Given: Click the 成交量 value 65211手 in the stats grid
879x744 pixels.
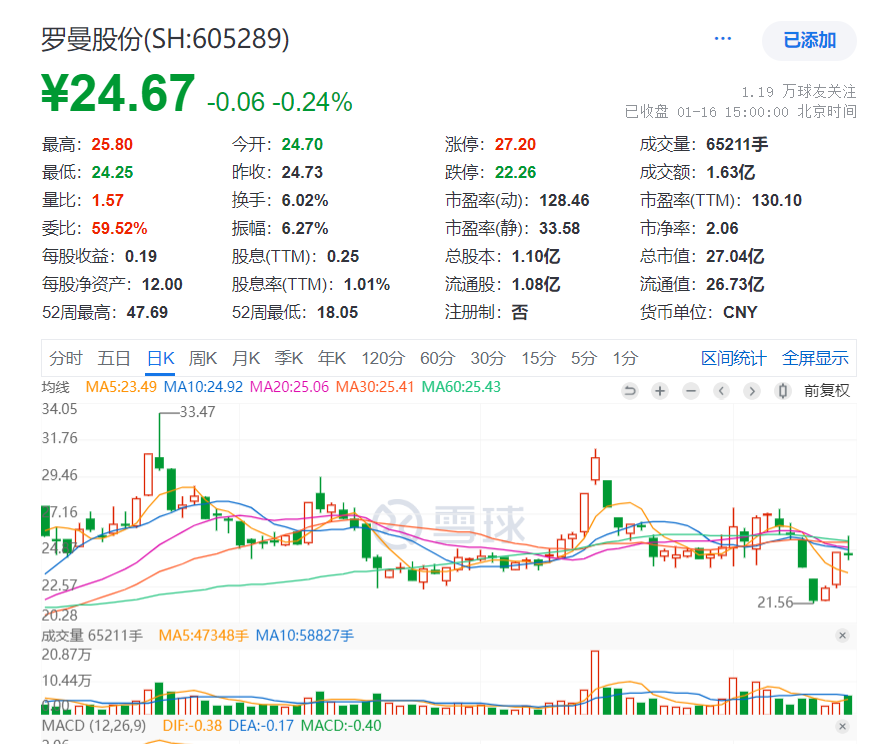Looking at the screenshot, I should coord(737,145).
